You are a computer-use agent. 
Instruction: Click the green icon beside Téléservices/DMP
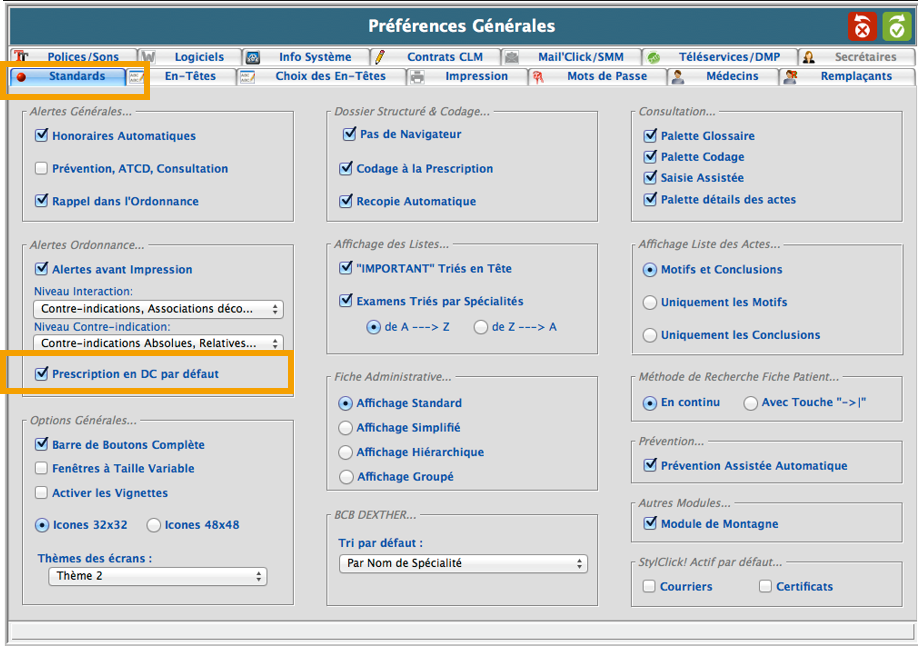tap(652, 57)
